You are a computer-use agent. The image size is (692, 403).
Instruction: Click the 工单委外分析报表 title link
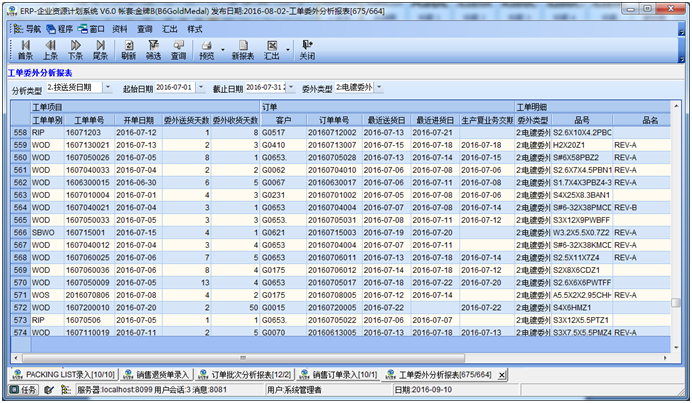click(40, 73)
